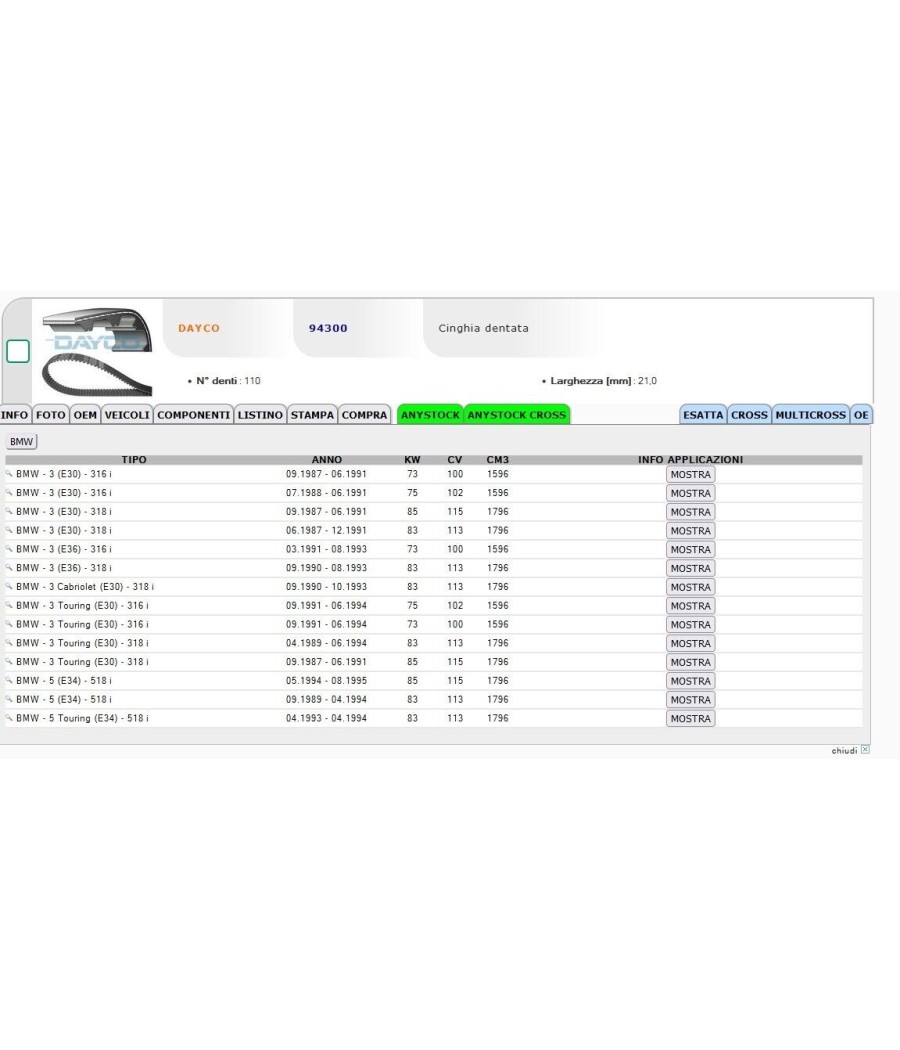
Task: Show applications for E30 316i 73 kW 09.1987
Action: [x=690, y=475]
